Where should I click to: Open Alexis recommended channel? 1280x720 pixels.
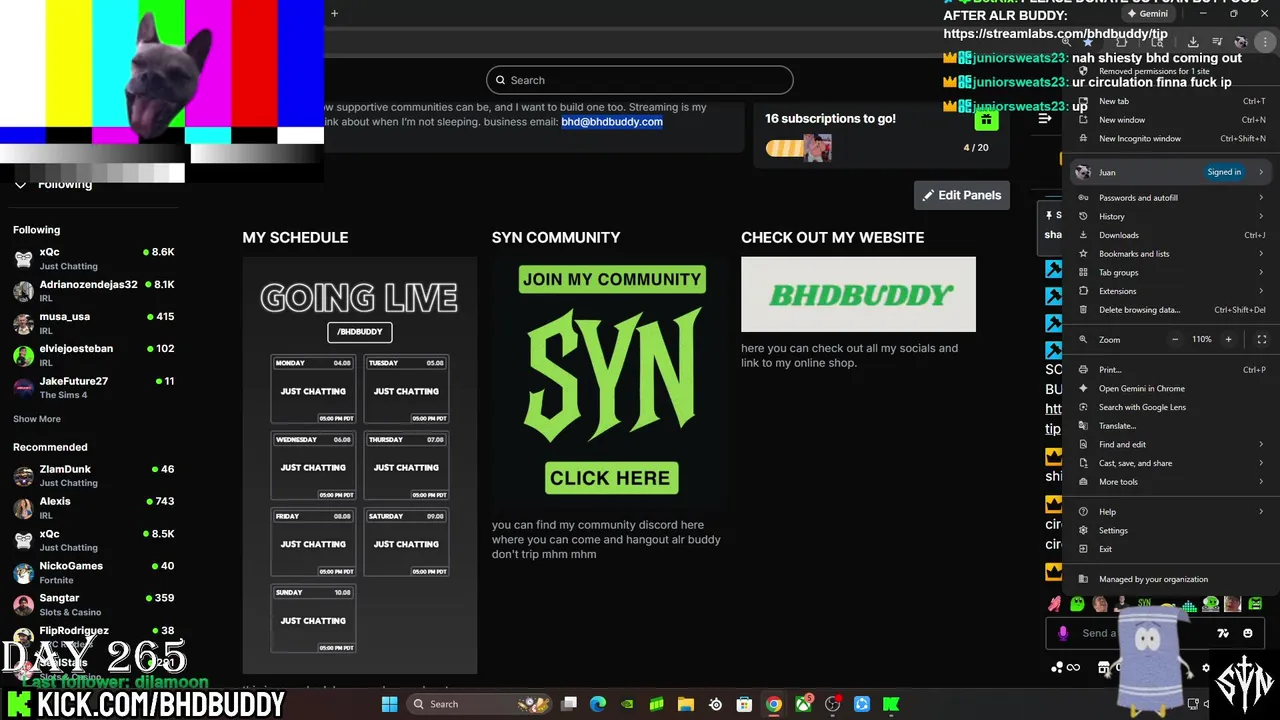(94, 508)
